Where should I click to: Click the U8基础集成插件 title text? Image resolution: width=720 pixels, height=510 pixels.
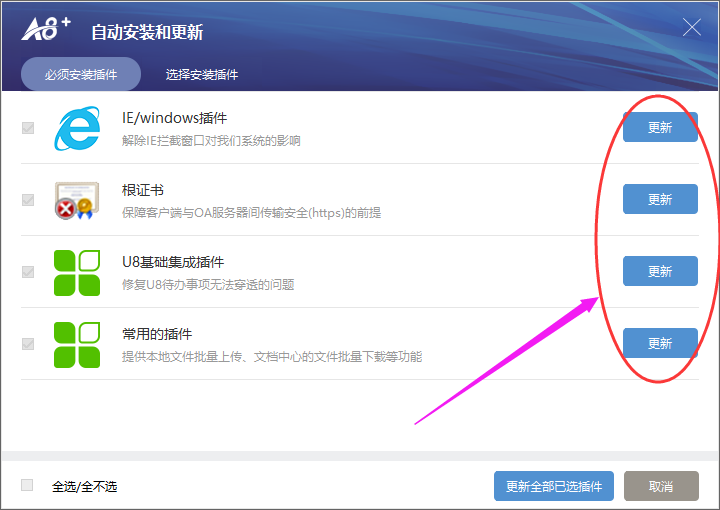coord(173,262)
